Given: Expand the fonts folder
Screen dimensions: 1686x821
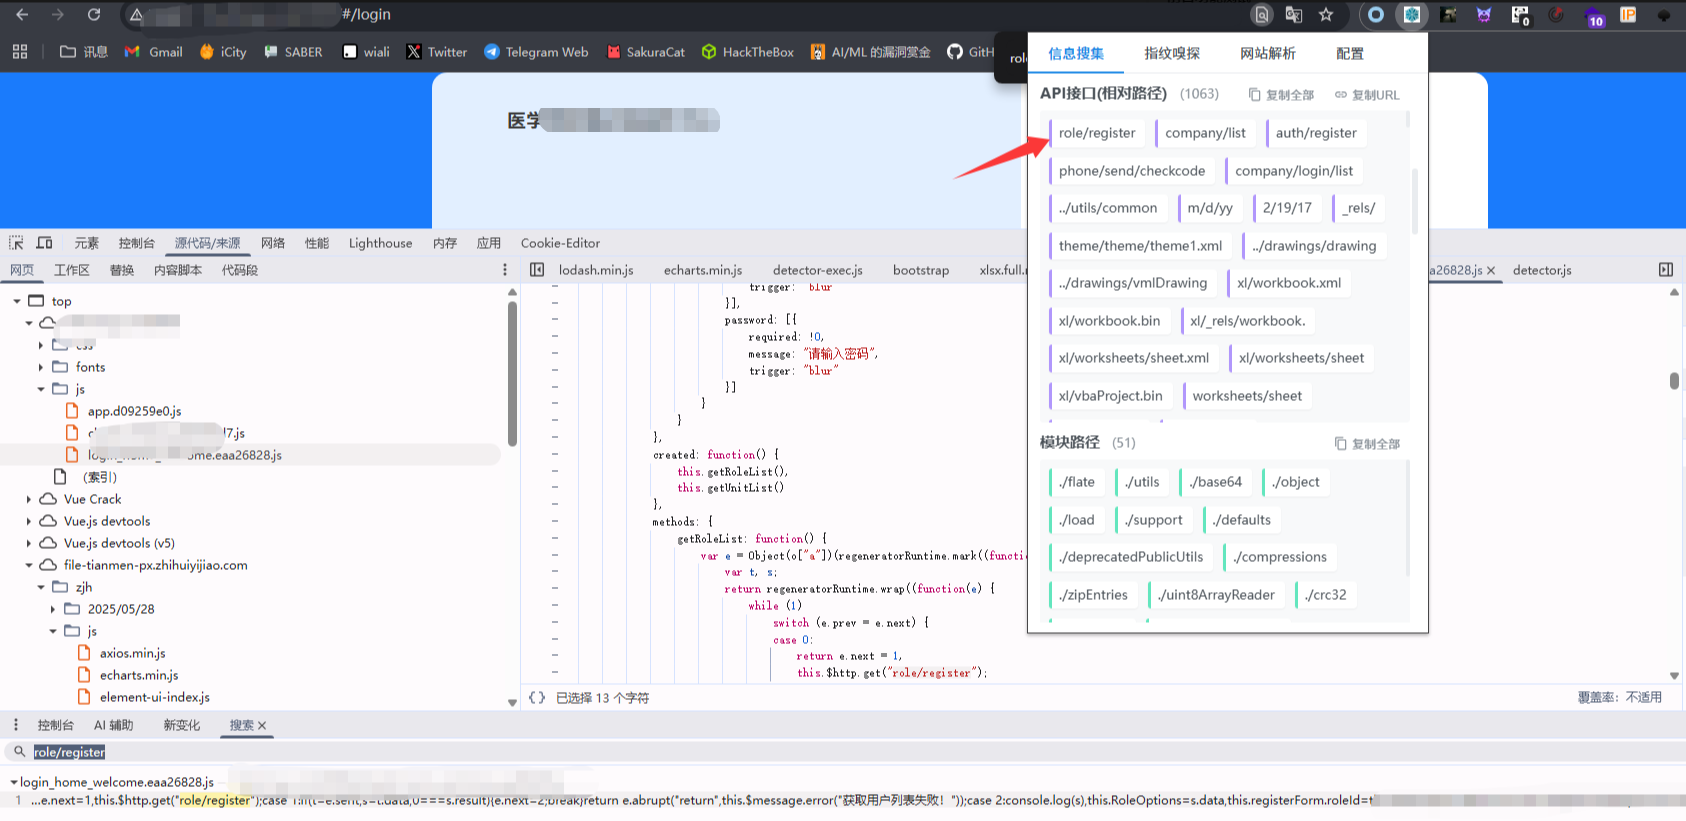Looking at the screenshot, I should click(x=41, y=367).
